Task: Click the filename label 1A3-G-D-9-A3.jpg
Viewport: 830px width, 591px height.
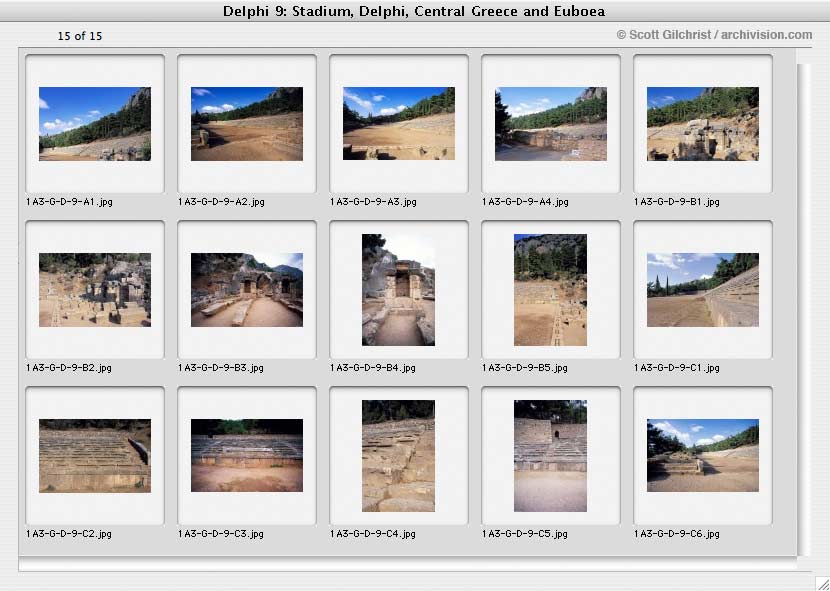Action: coord(373,202)
